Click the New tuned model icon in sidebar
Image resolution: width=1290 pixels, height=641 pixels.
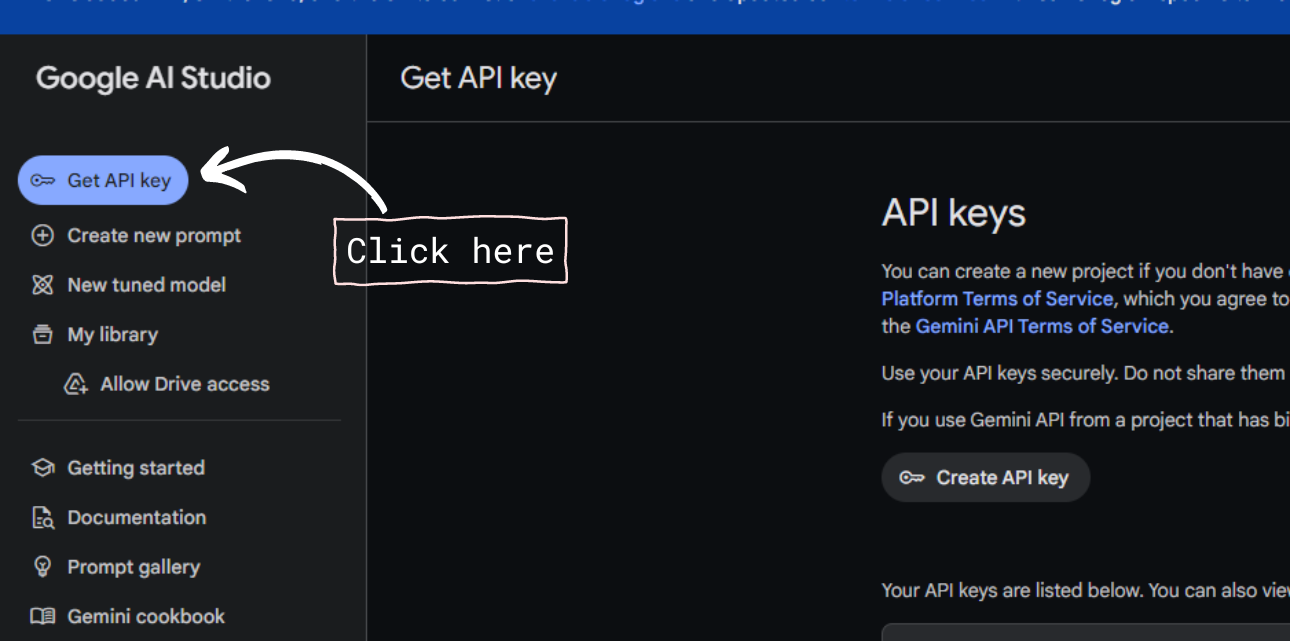click(x=42, y=284)
